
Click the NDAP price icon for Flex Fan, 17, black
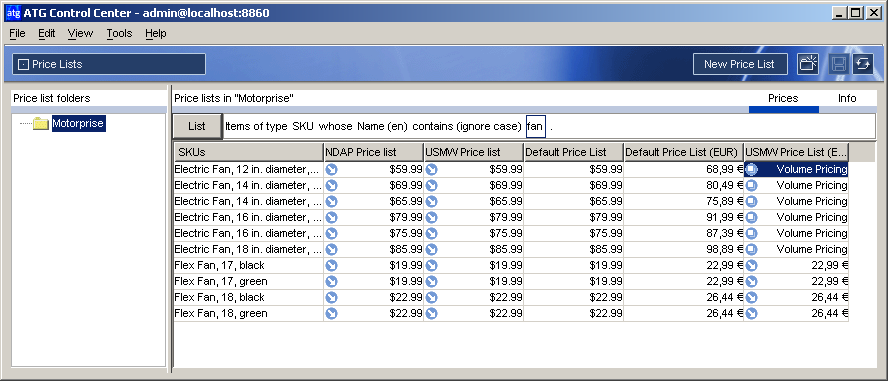(x=331, y=265)
